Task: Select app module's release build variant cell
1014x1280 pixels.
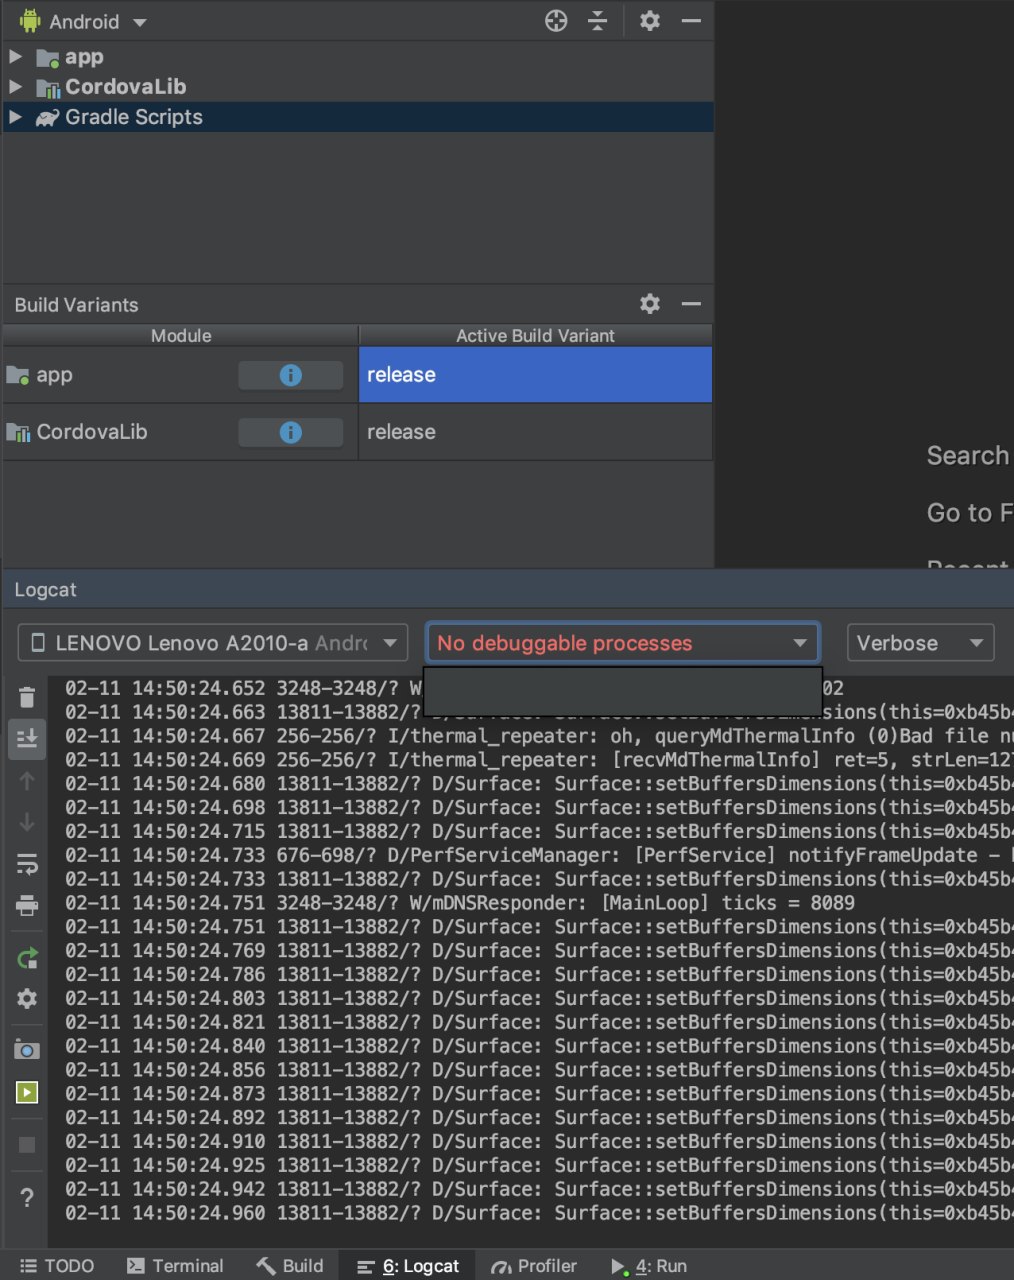Action: 535,375
